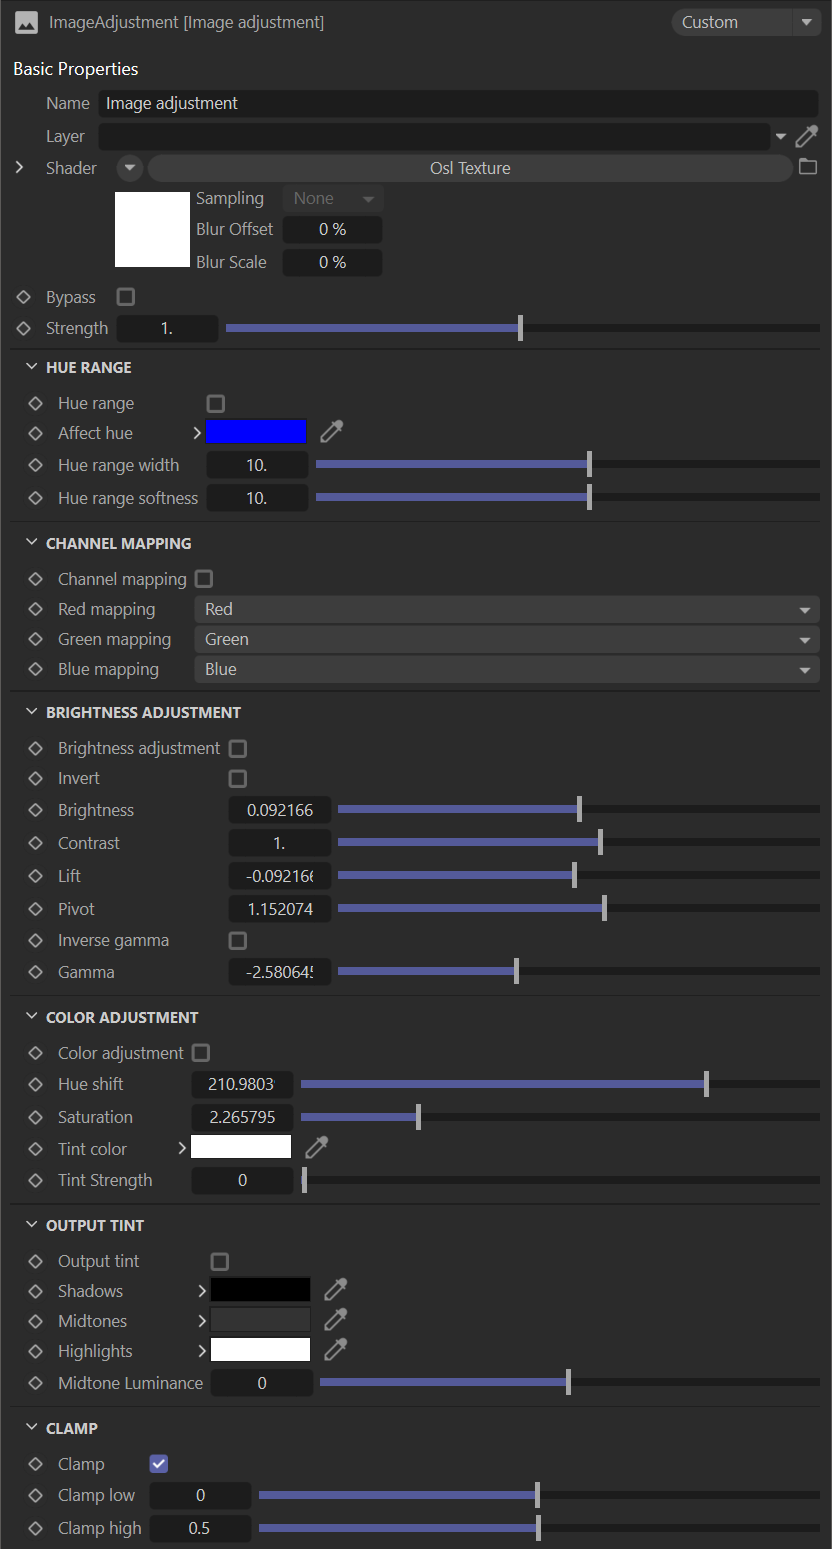Click the Osl Texture shader button
The image size is (832, 1549).
coord(470,168)
